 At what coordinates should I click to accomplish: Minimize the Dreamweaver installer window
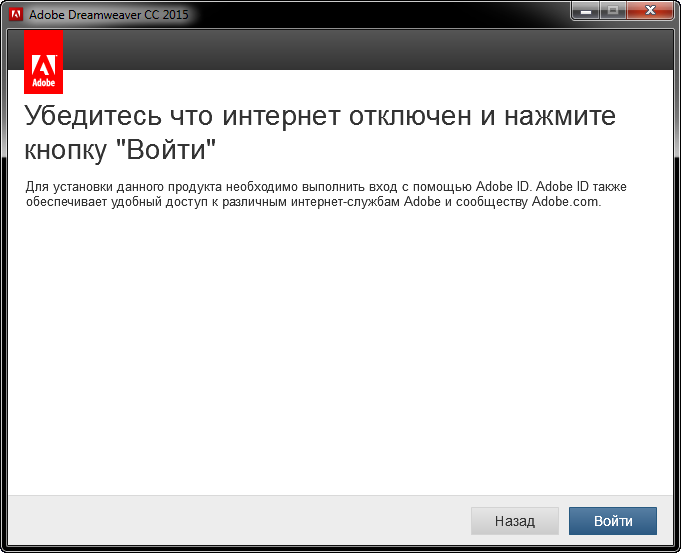coord(586,11)
